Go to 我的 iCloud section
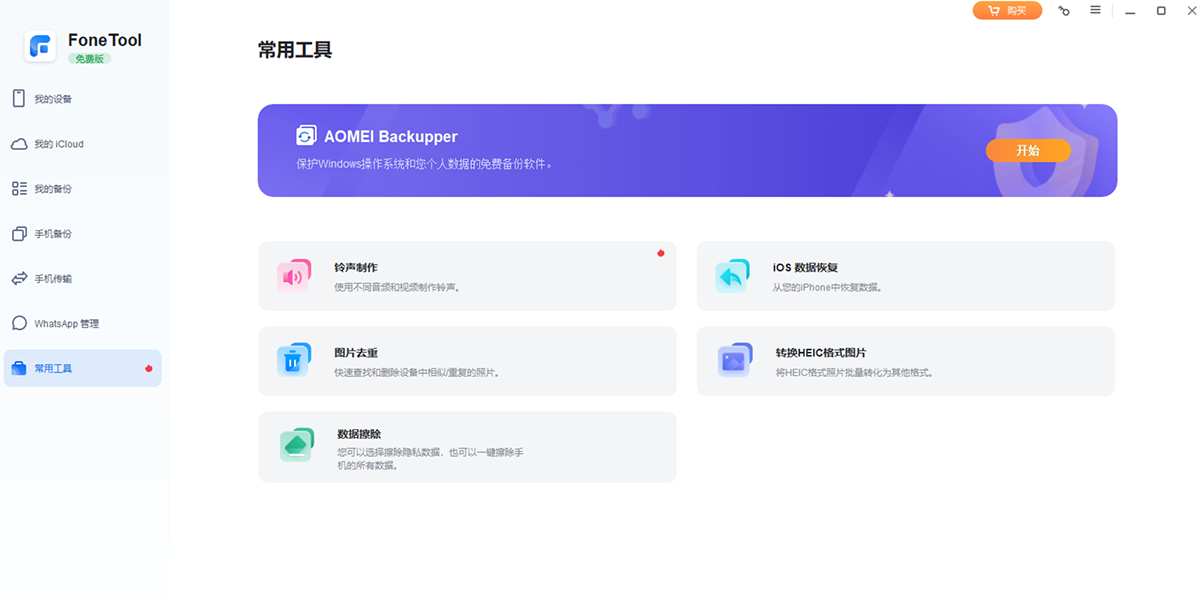1200x600 pixels. tap(82, 144)
